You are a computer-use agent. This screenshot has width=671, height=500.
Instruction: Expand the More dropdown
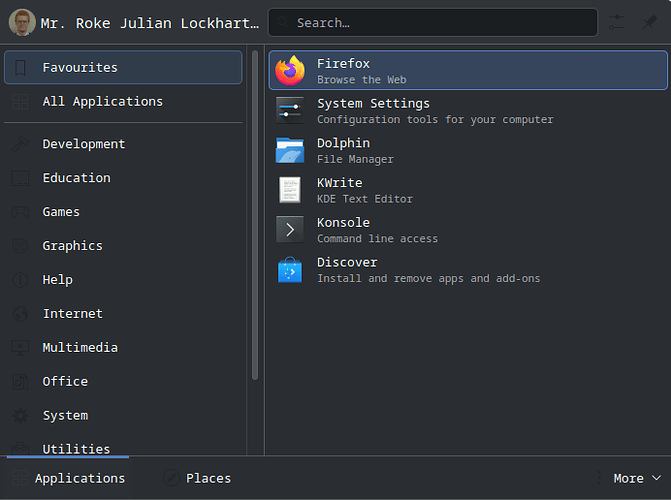(x=636, y=478)
